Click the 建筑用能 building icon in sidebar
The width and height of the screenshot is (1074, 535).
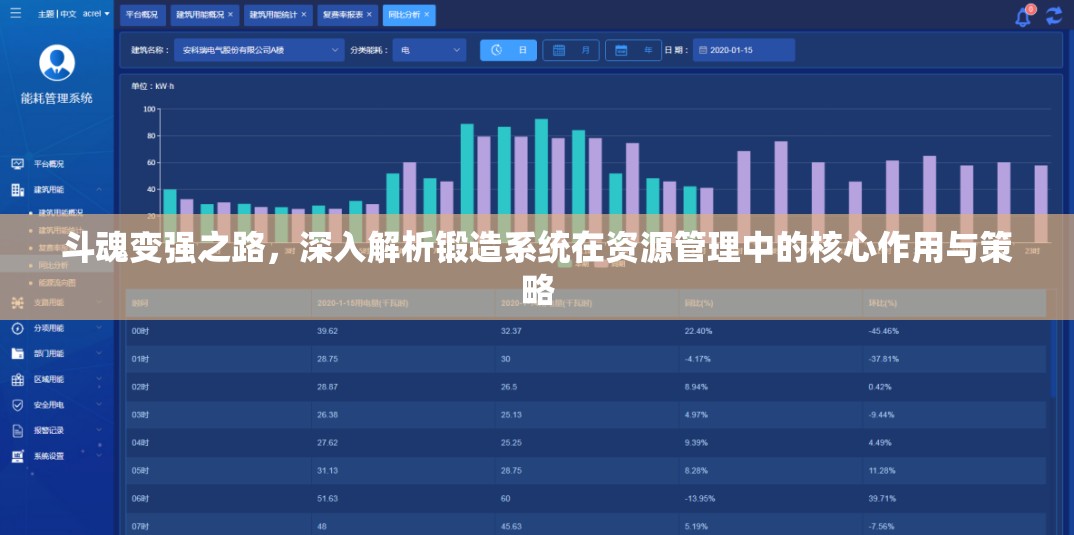pyautogui.click(x=18, y=190)
